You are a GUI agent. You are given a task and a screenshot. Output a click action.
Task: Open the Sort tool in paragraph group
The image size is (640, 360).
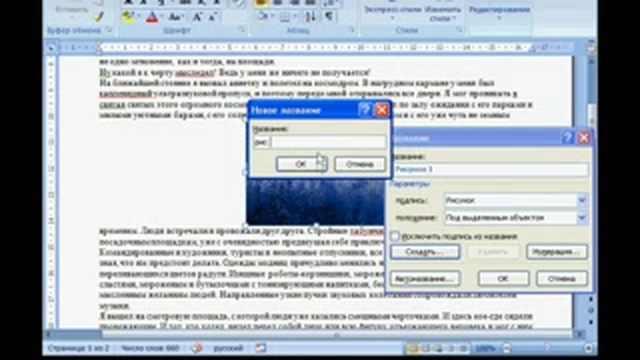[311, 16]
